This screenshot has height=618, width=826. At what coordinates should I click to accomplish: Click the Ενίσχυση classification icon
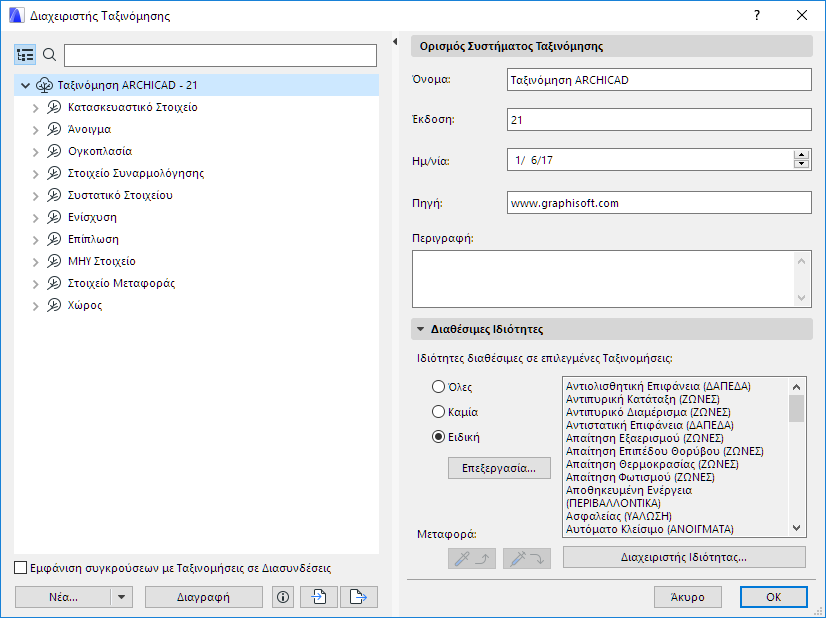point(54,217)
